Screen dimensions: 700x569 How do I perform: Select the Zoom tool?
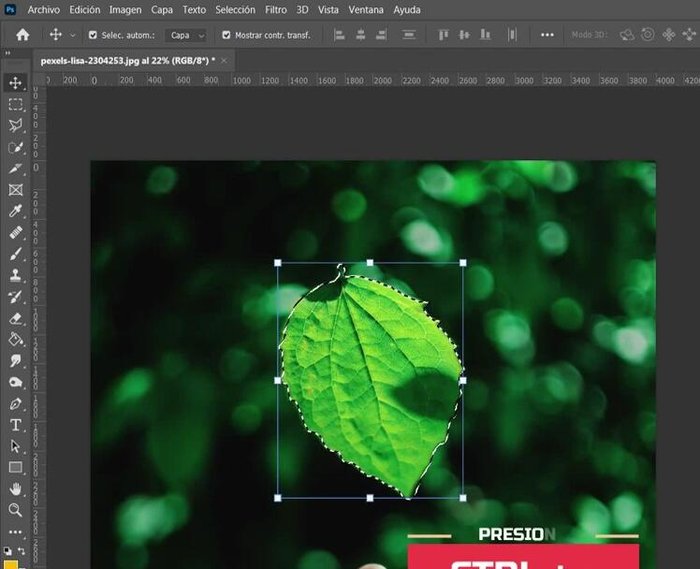pos(16,510)
